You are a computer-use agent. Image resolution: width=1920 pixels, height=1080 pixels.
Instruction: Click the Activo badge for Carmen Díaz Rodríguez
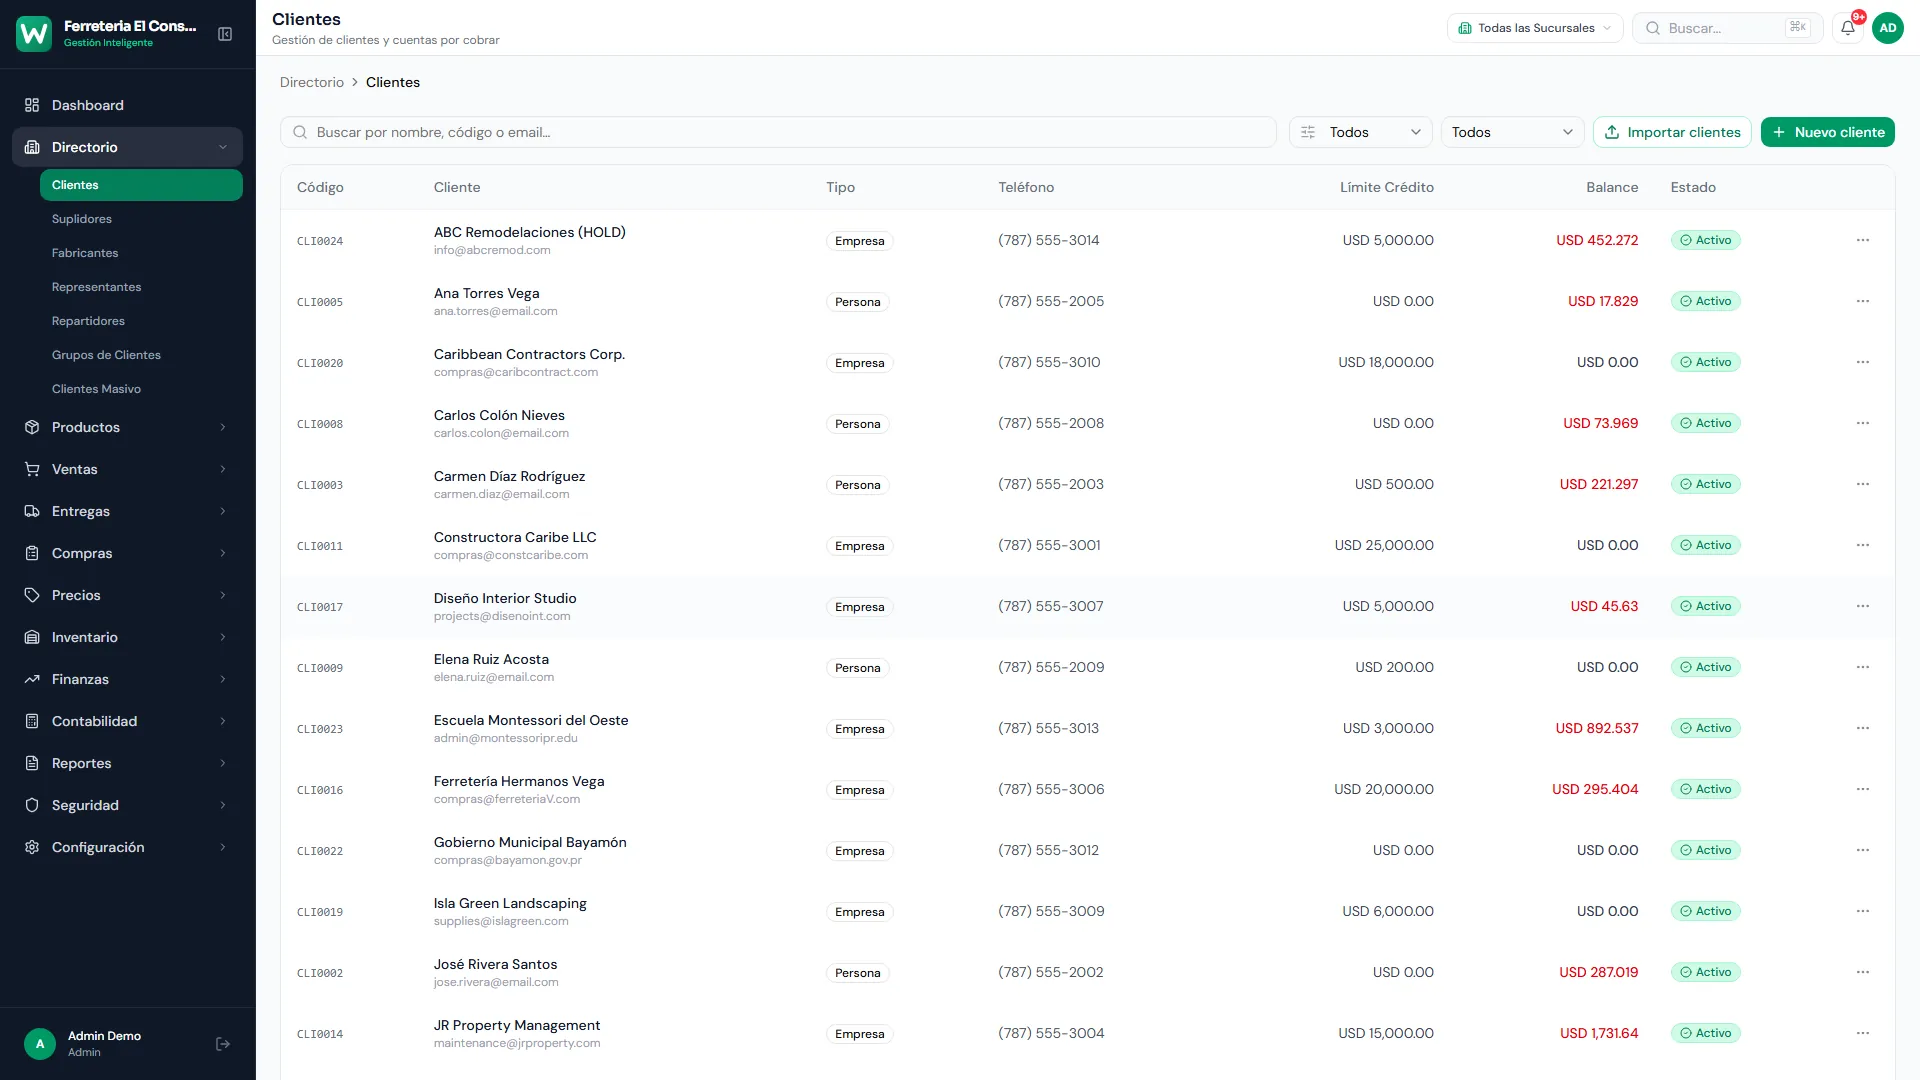[1705, 484]
